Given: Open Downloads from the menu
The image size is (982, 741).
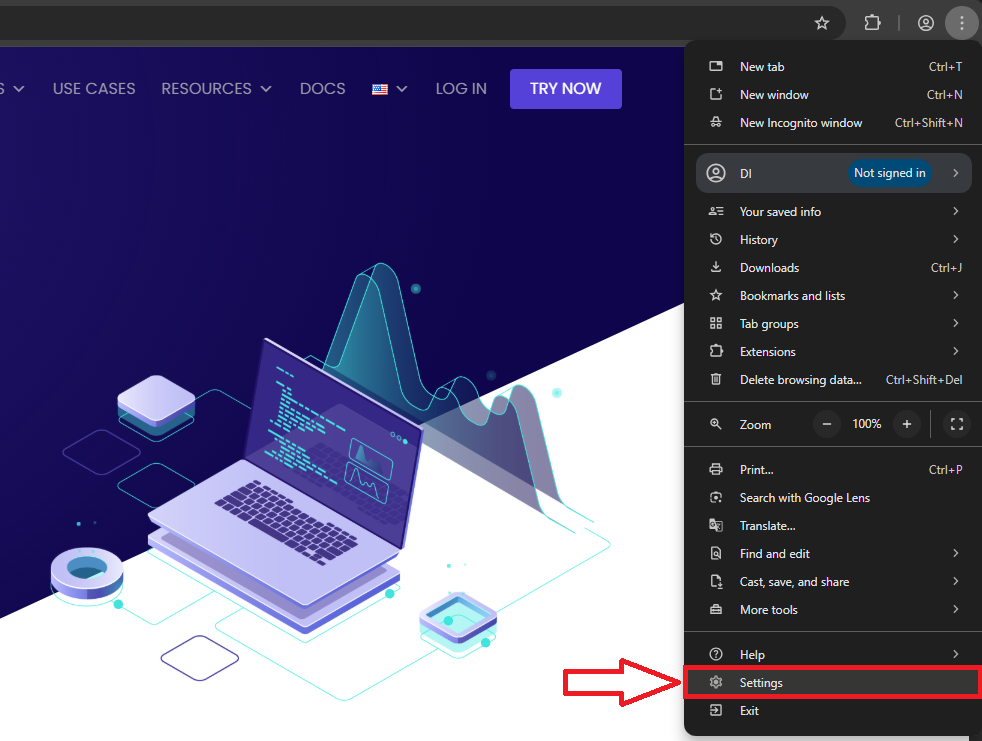Looking at the screenshot, I should coord(769,268).
